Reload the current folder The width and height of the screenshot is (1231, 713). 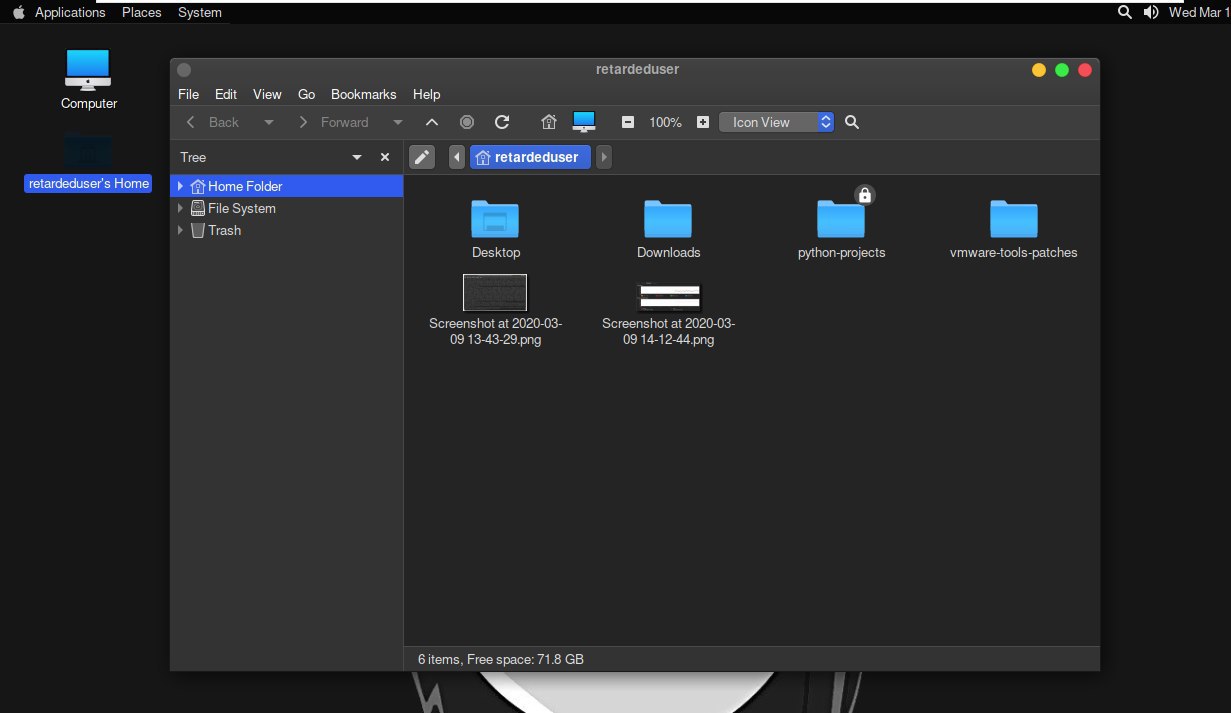pyautogui.click(x=503, y=122)
